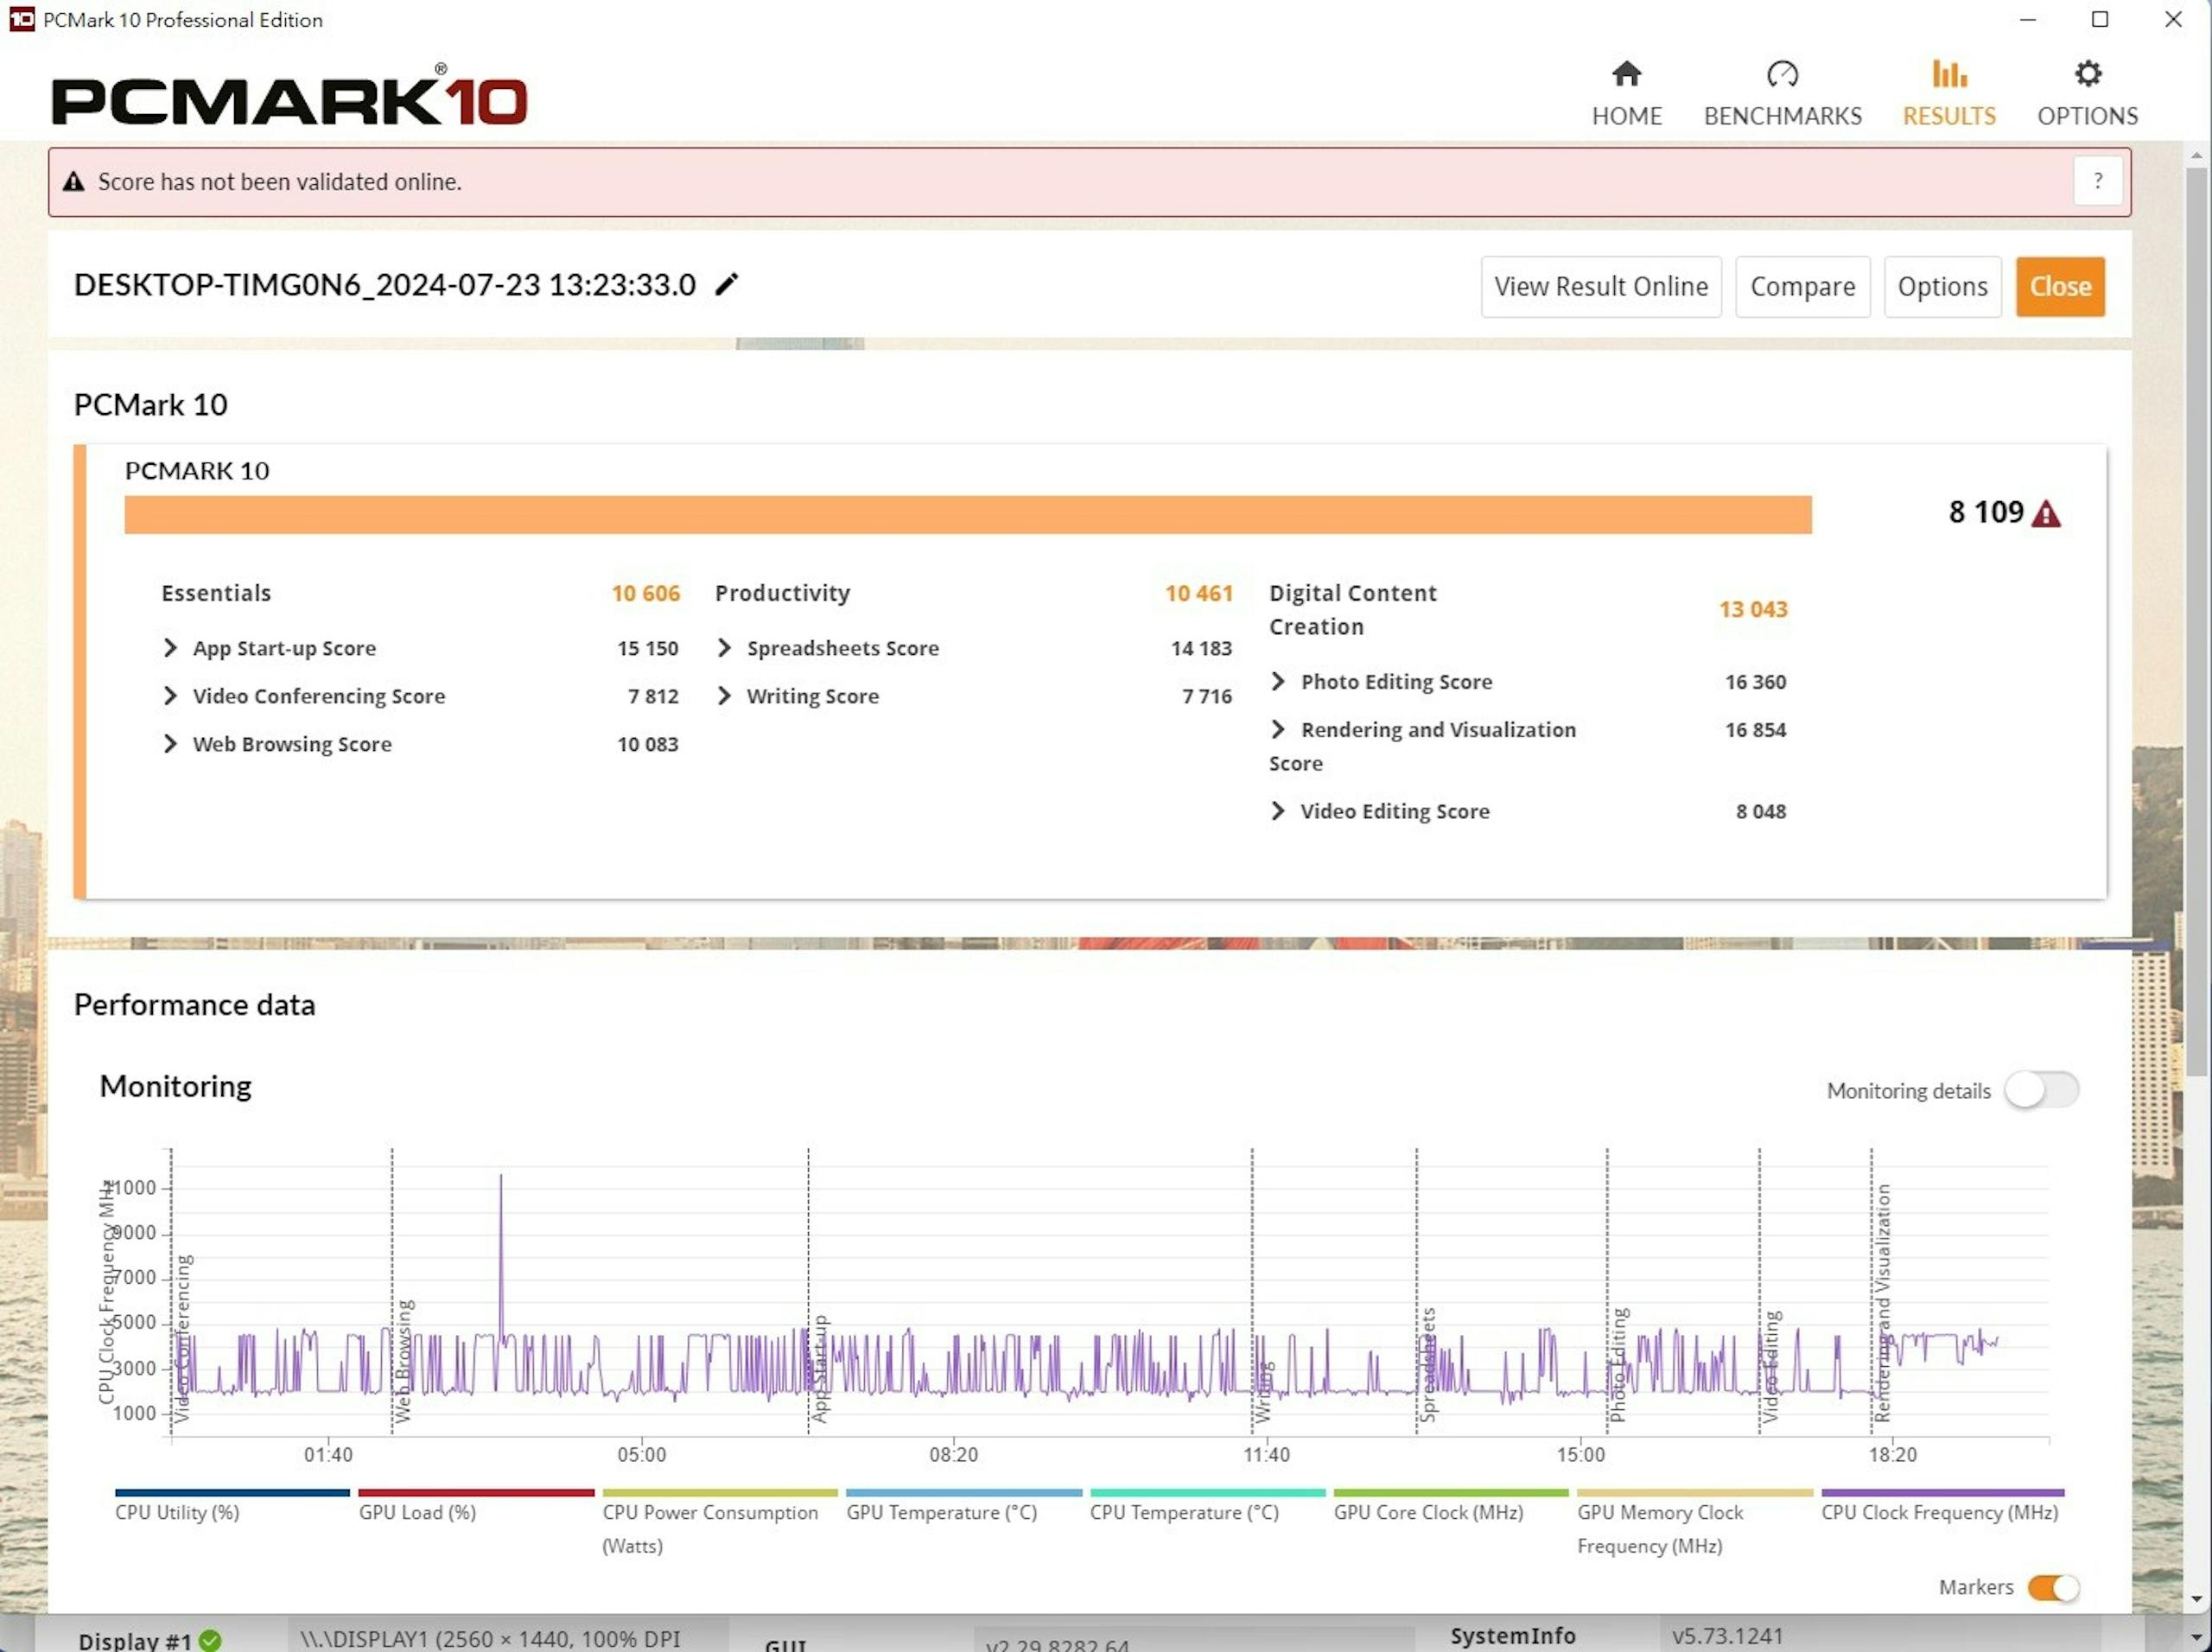2212x1652 pixels.
Task: Click the Web Browsing chart marker
Action: point(404,1360)
